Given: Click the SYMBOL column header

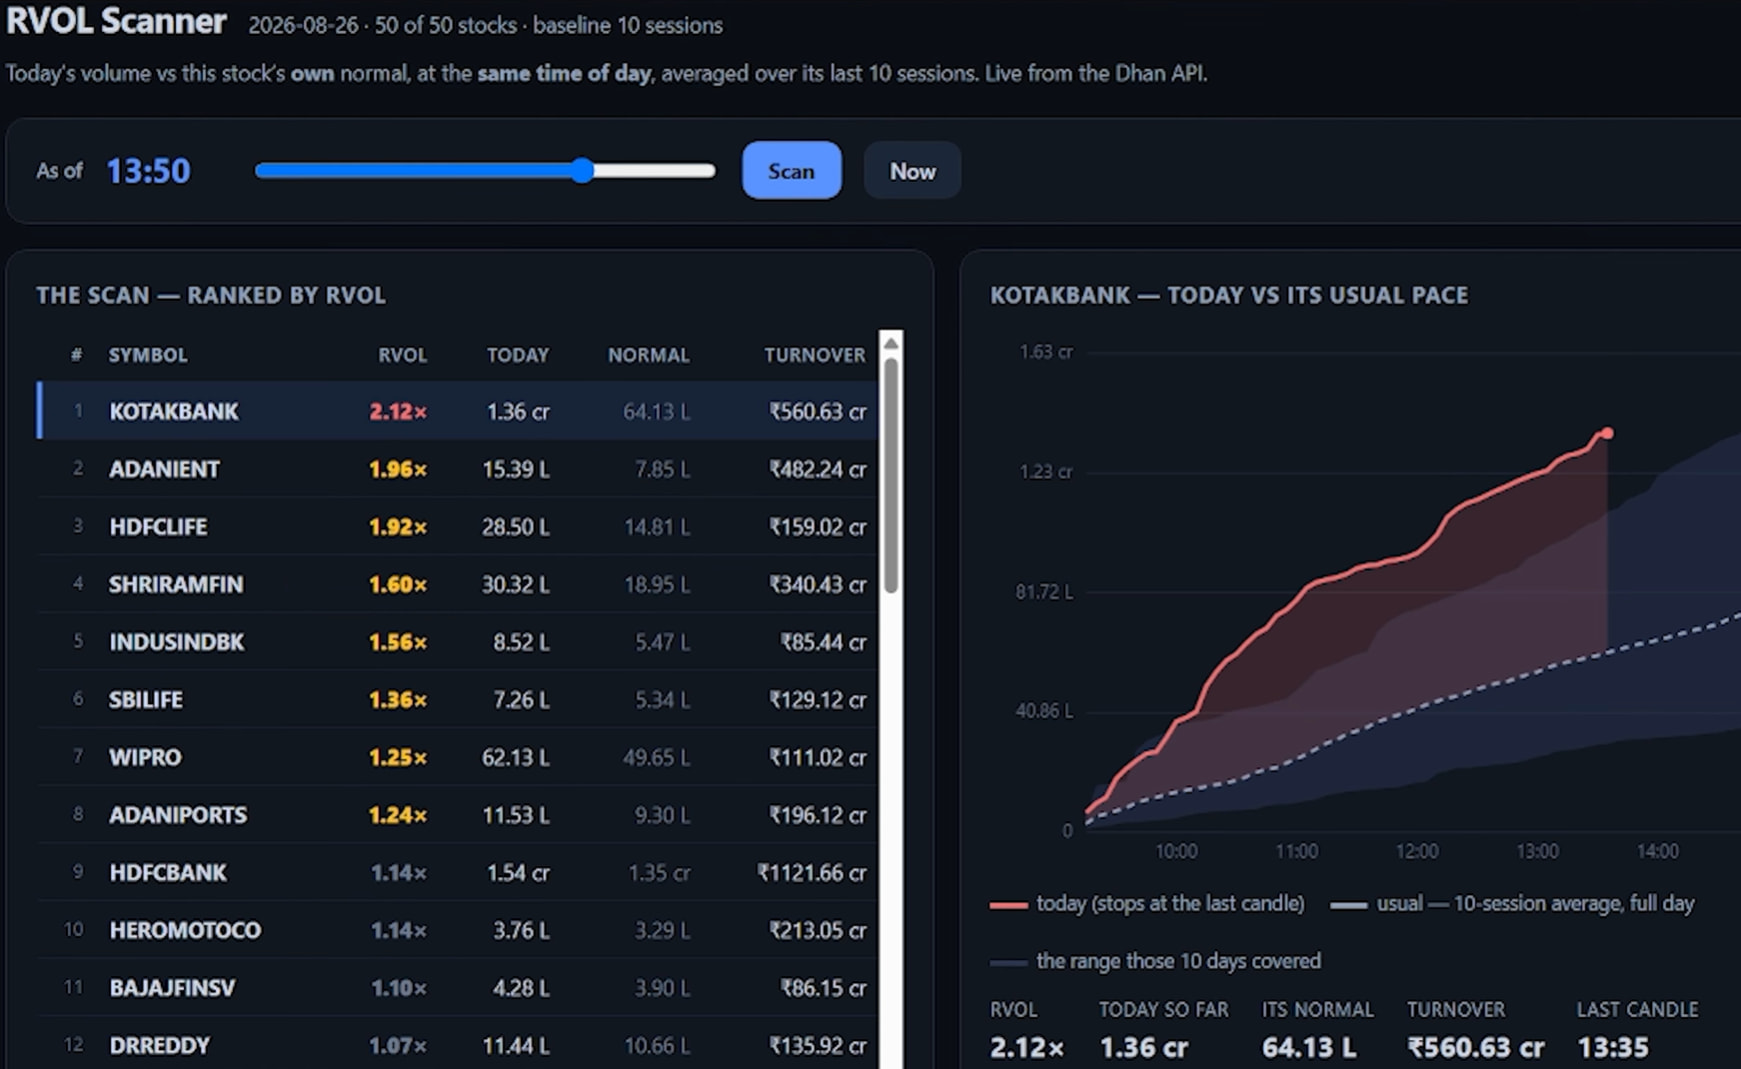Looking at the screenshot, I should tap(148, 355).
